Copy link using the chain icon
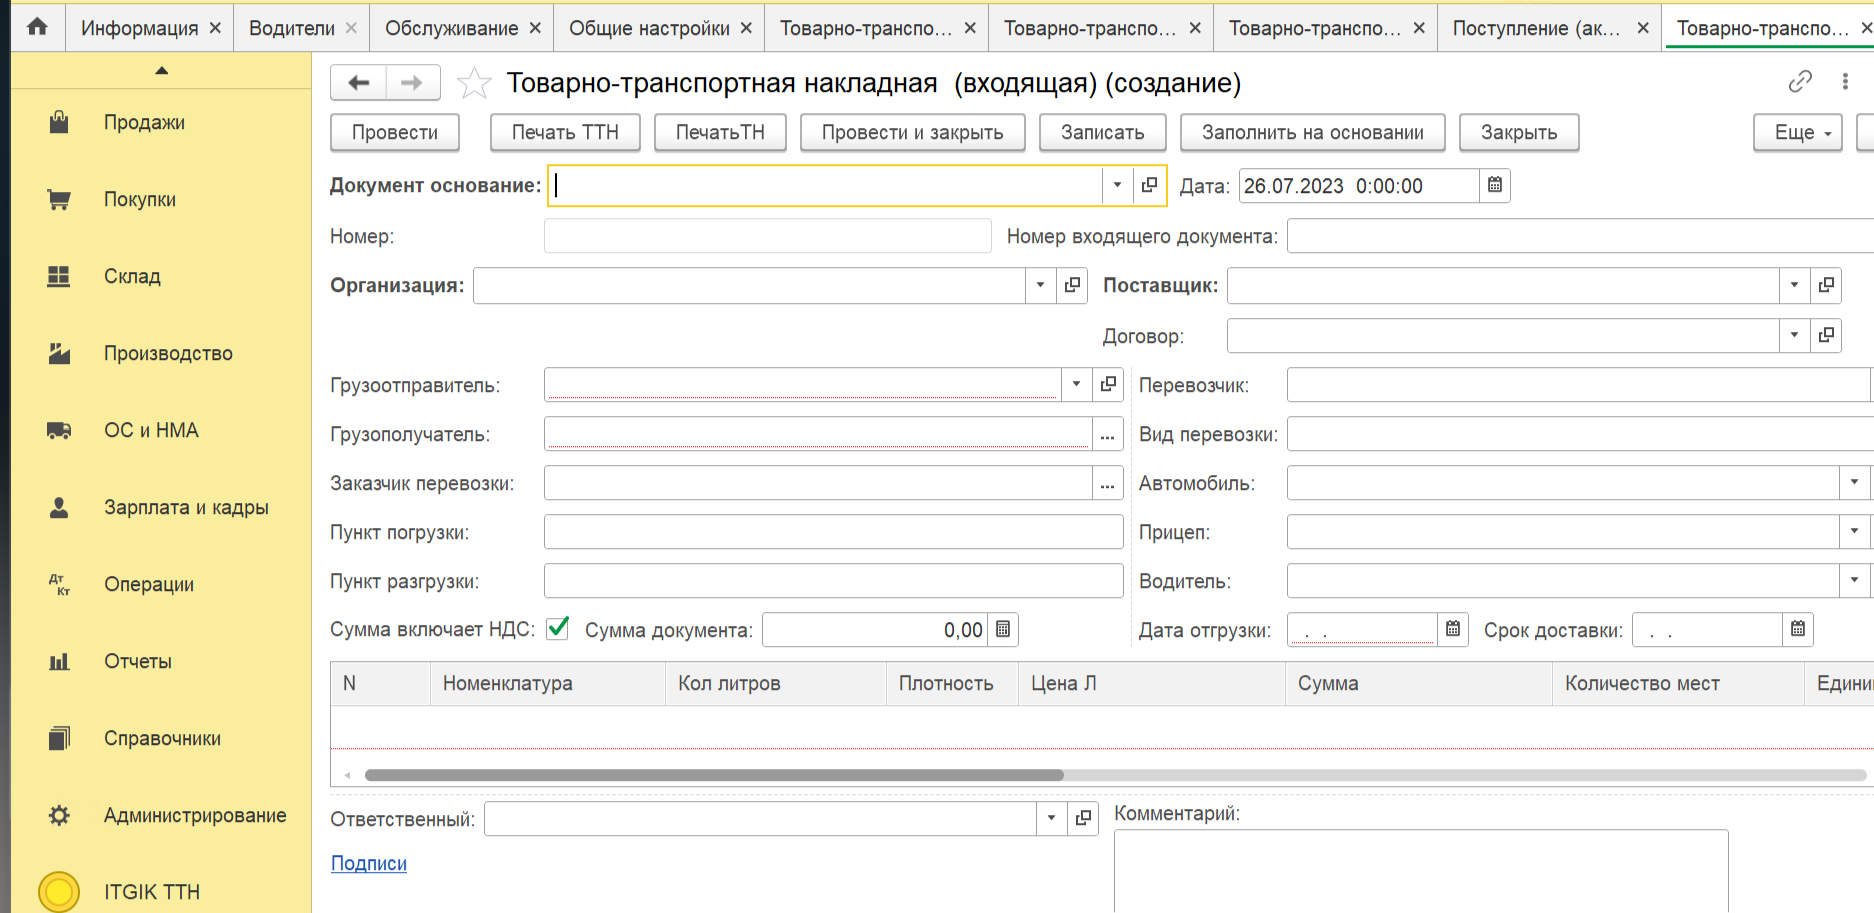The image size is (1874, 913). click(x=1799, y=82)
